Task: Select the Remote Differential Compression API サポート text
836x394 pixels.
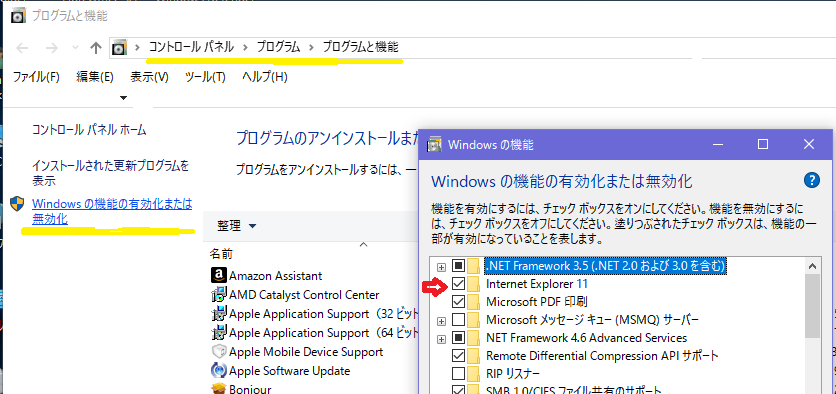Action: pyautogui.click(x=602, y=355)
